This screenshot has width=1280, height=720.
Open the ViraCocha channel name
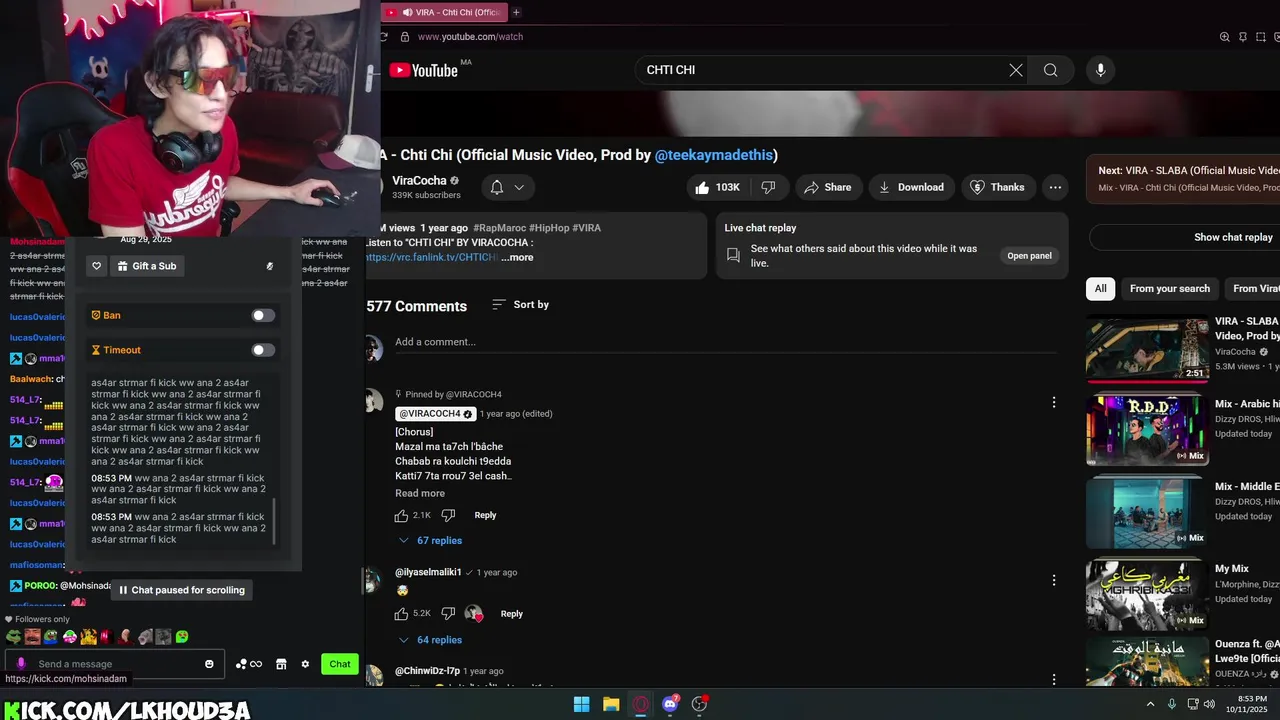click(x=419, y=181)
